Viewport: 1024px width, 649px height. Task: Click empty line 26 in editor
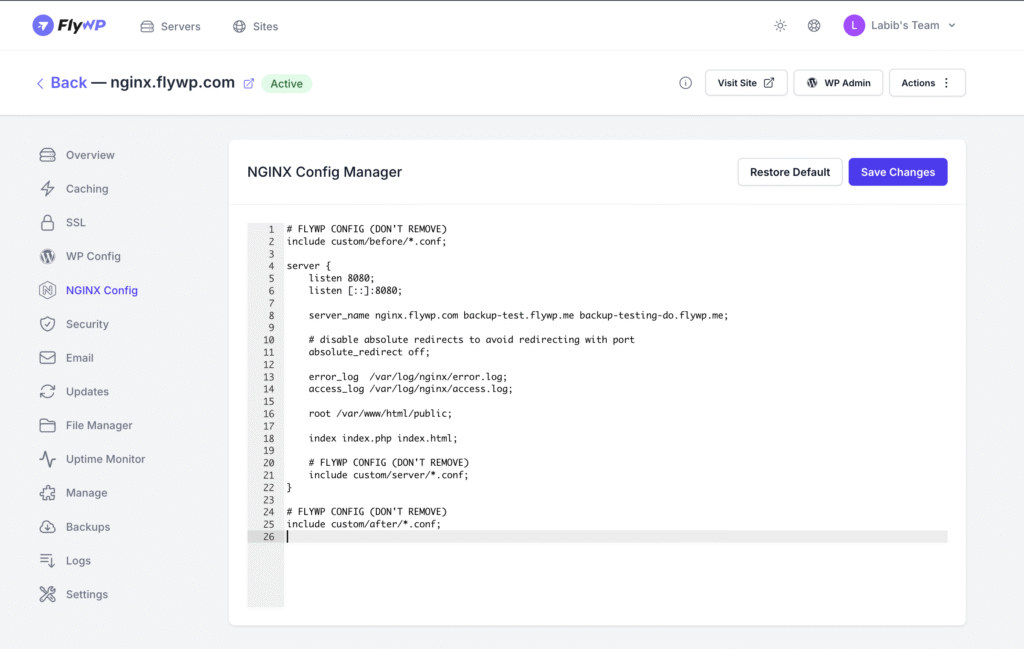(616, 537)
